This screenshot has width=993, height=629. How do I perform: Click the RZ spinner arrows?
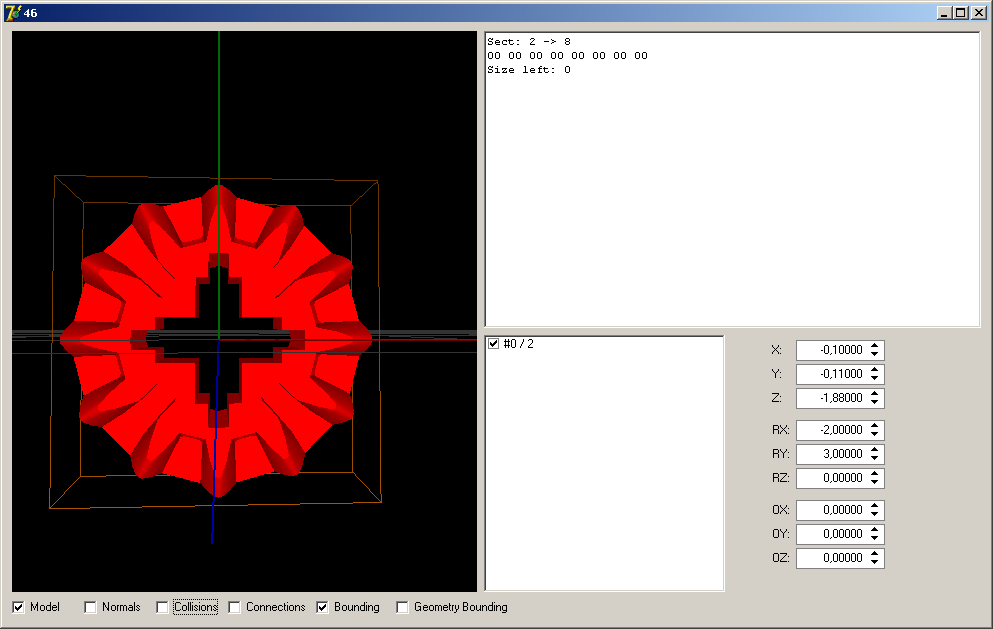pyautogui.click(x=875, y=478)
